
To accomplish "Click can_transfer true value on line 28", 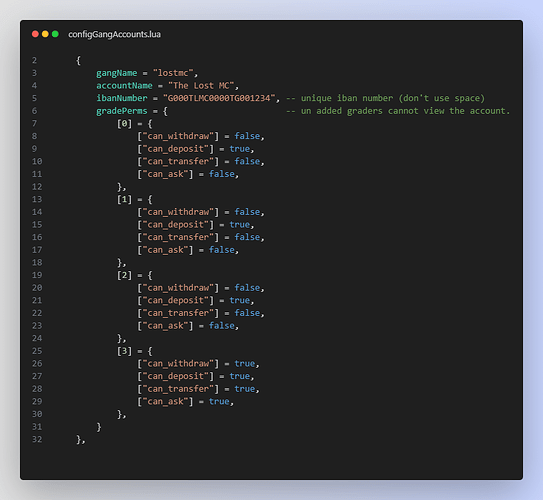I will pos(245,389).
